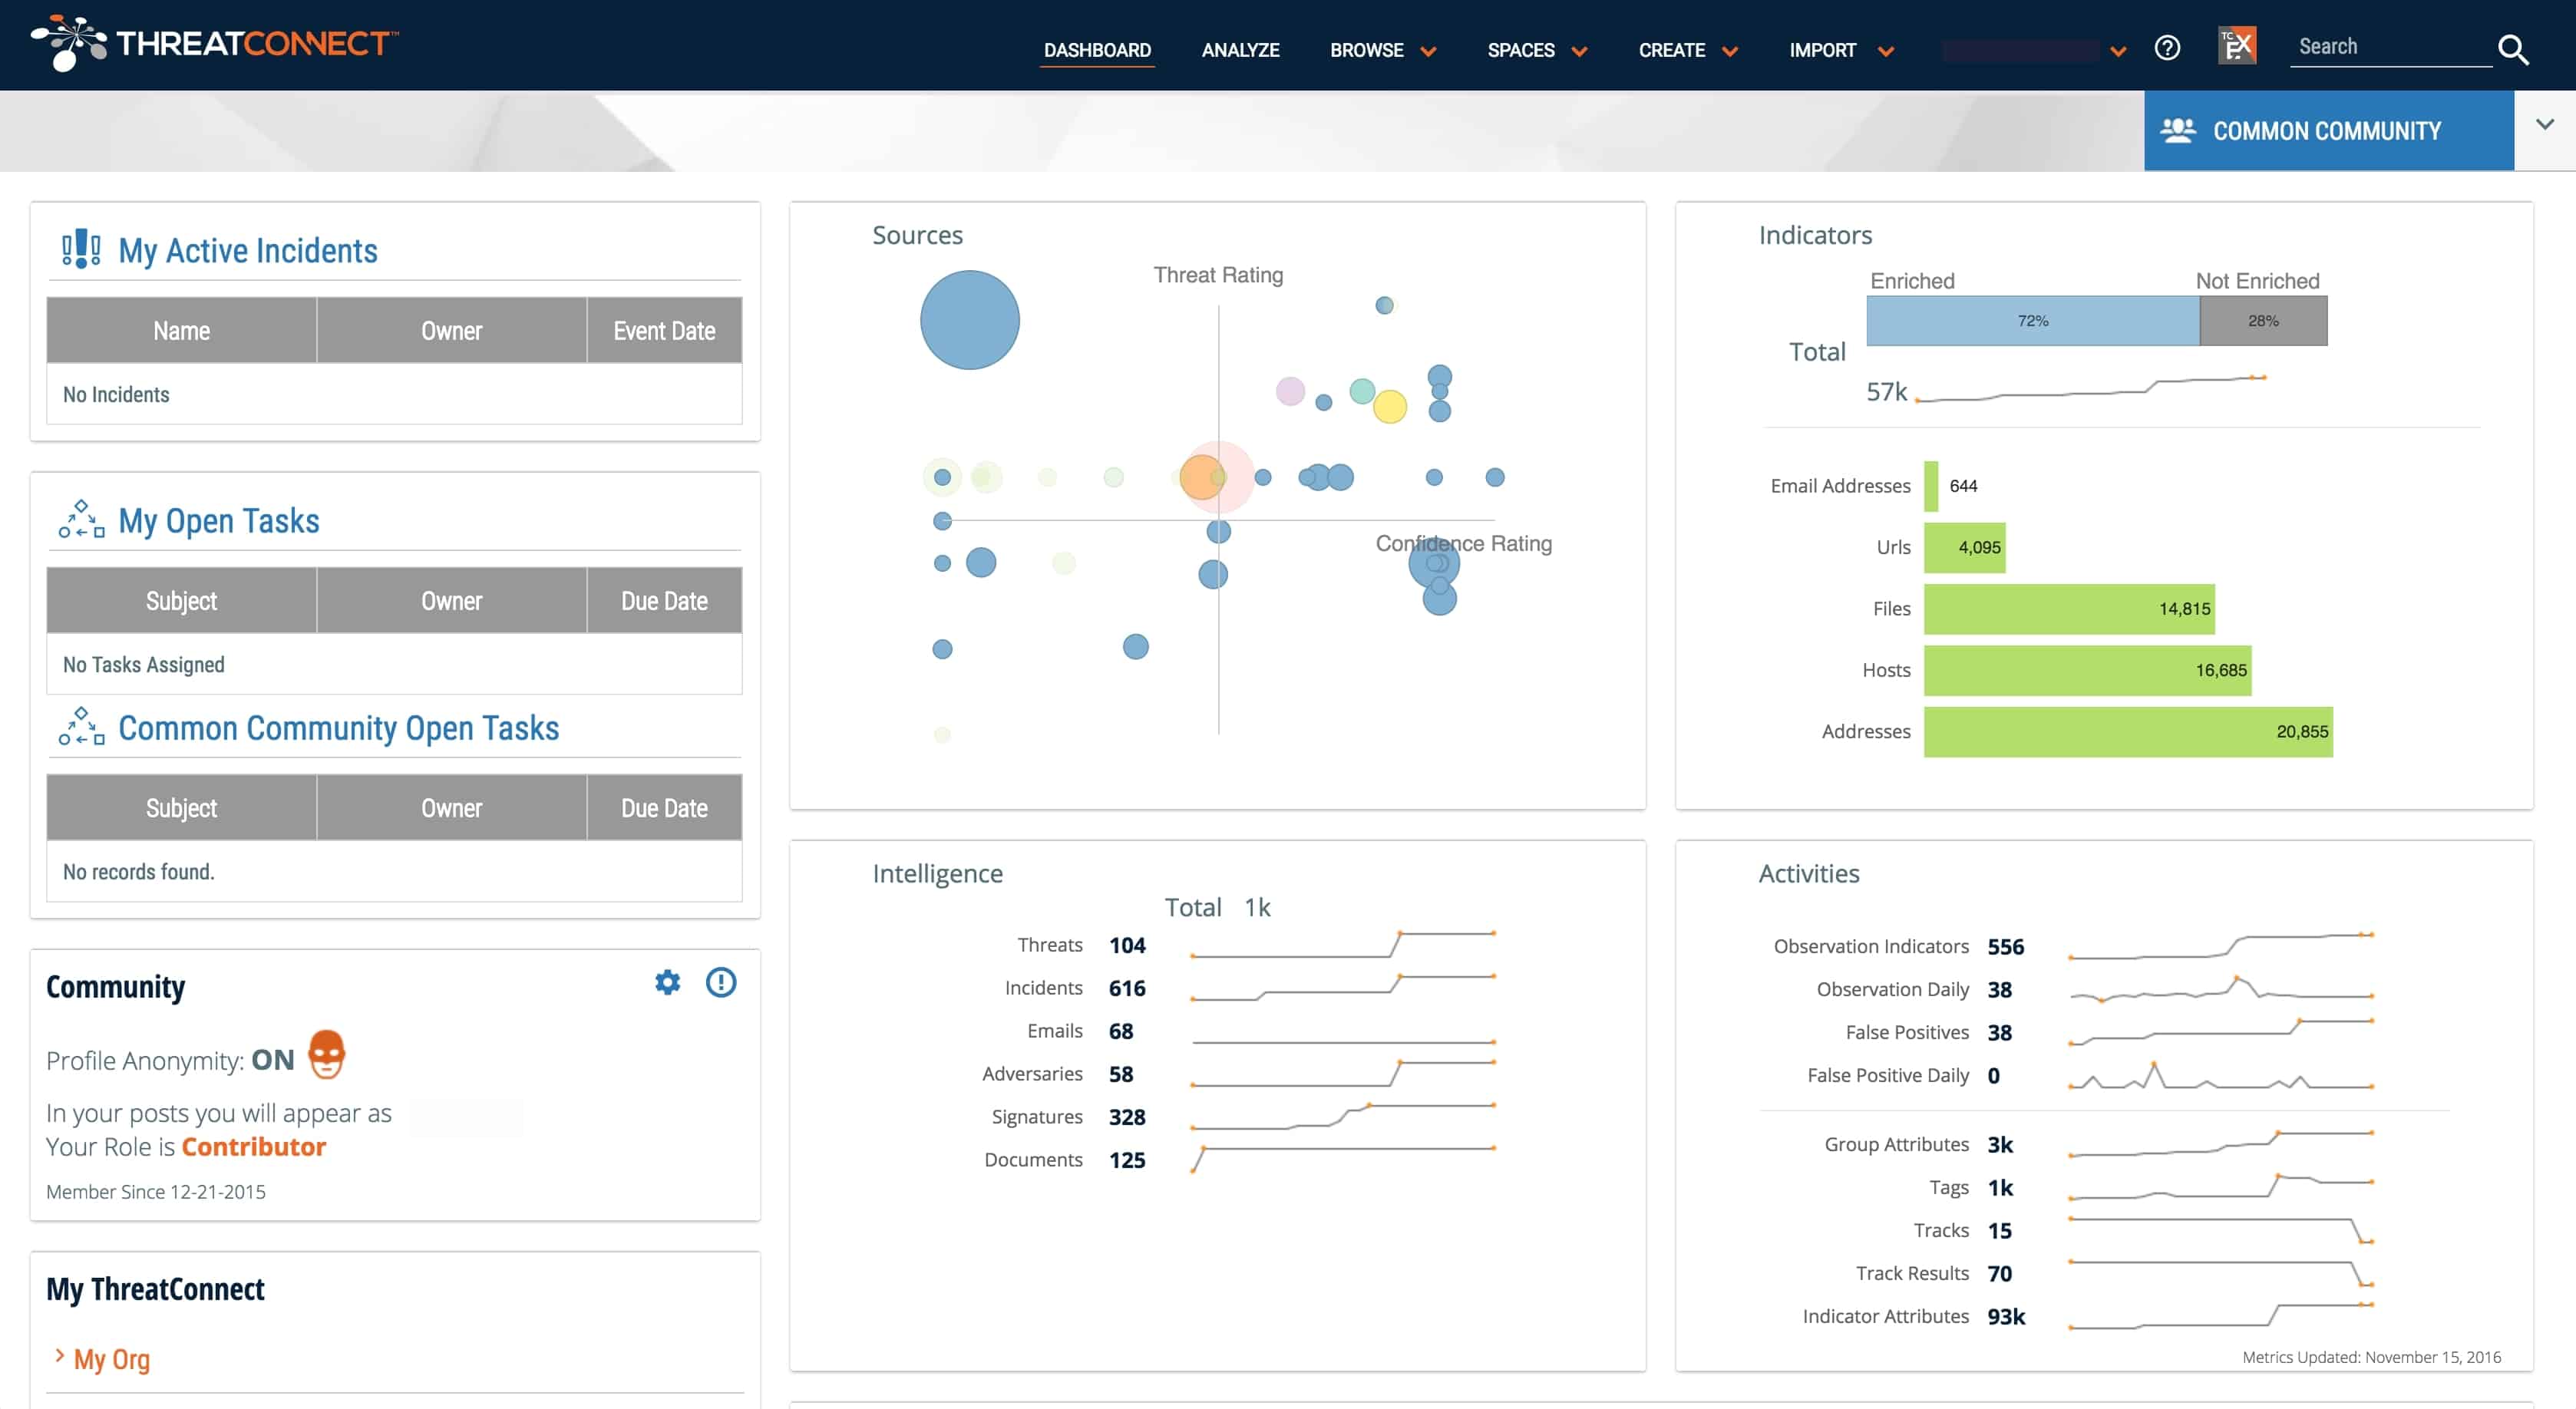Screen dimensions: 2576x1409
Task: Click the largest blue bubble in Sources
Action: (969, 320)
